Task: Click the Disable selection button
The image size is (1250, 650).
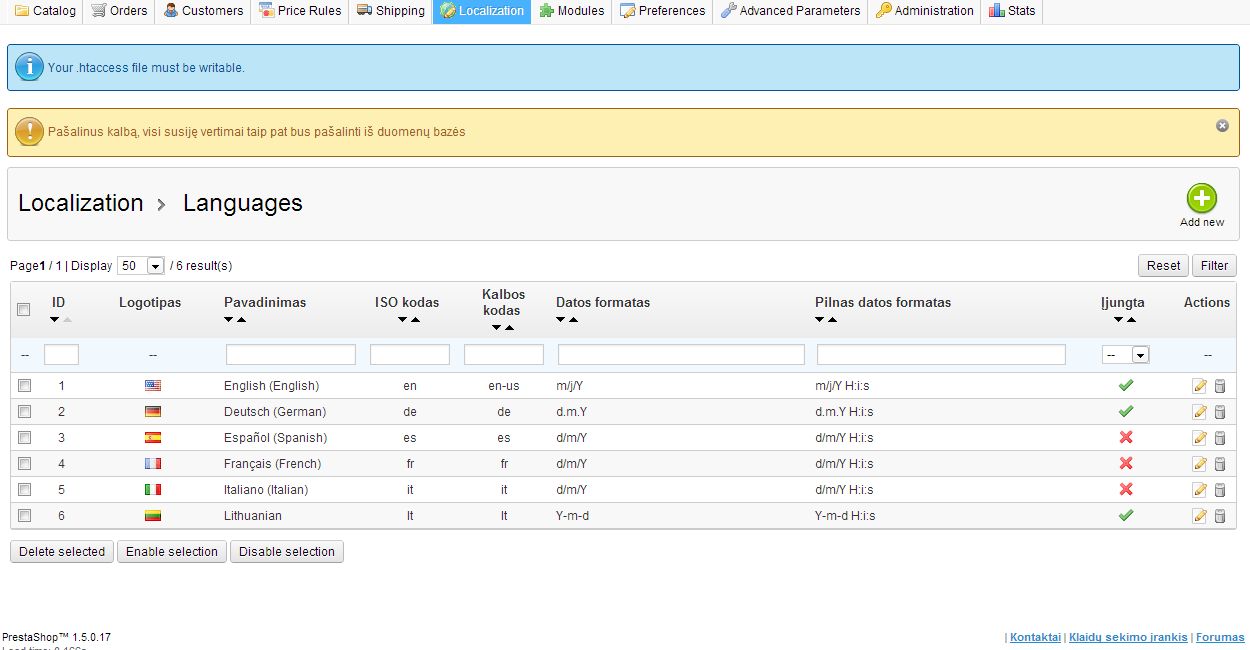Action: click(x=287, y=552)
